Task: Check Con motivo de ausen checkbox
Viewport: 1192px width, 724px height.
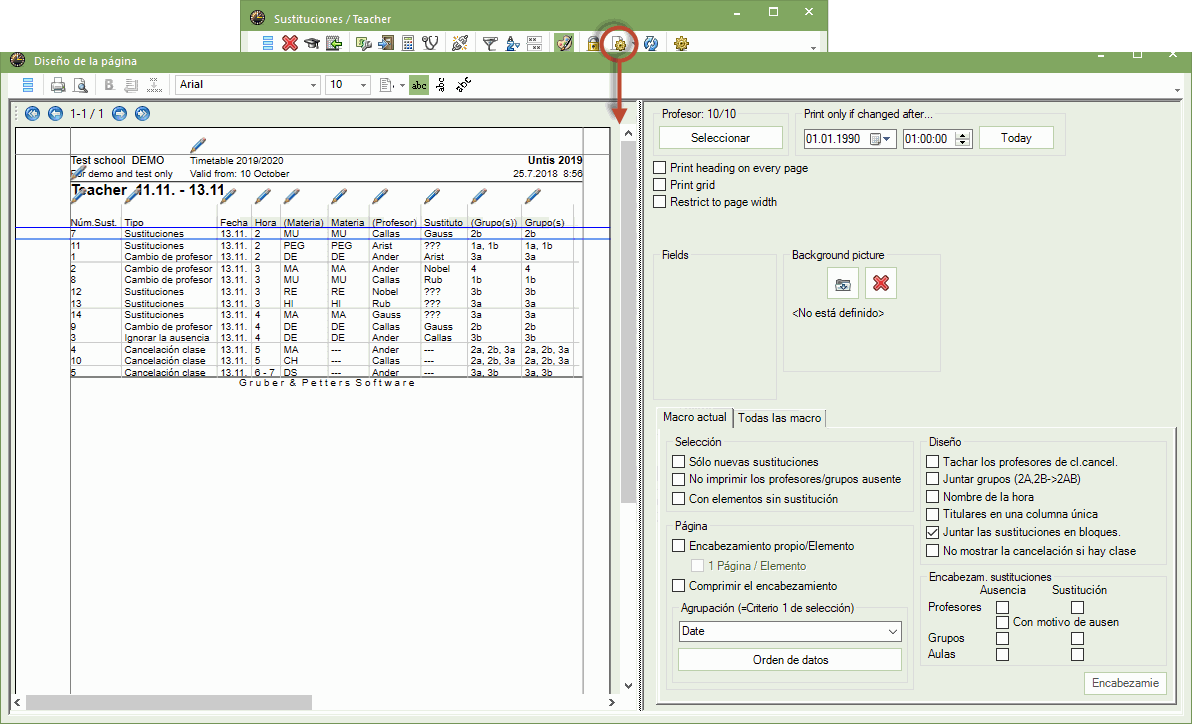Action: click(1003, 622)
